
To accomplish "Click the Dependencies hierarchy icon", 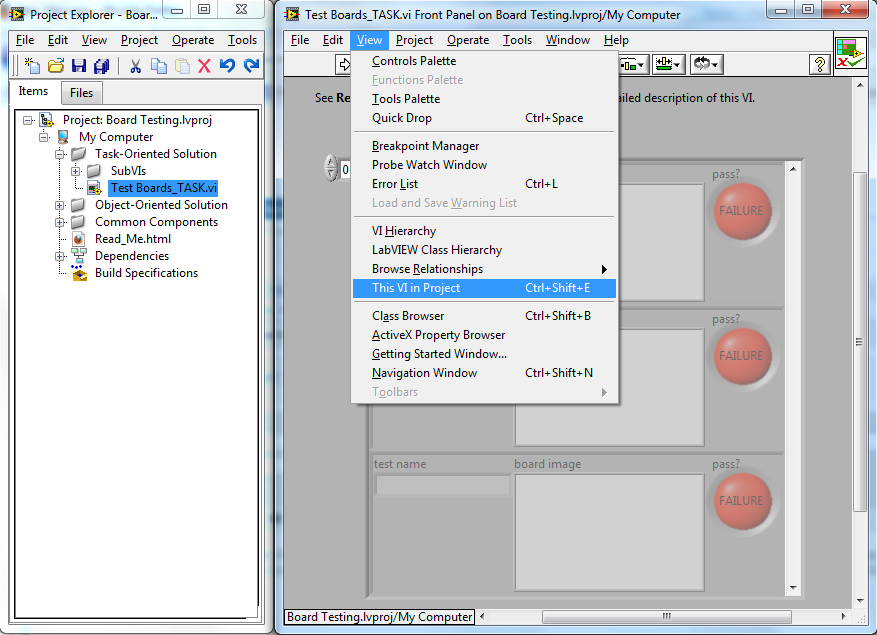I will click(79, 256).
